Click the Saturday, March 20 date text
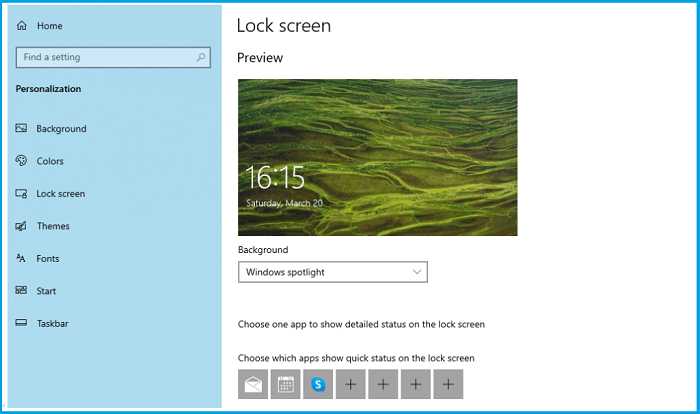 pyautogui.click(x=284, y=203)
